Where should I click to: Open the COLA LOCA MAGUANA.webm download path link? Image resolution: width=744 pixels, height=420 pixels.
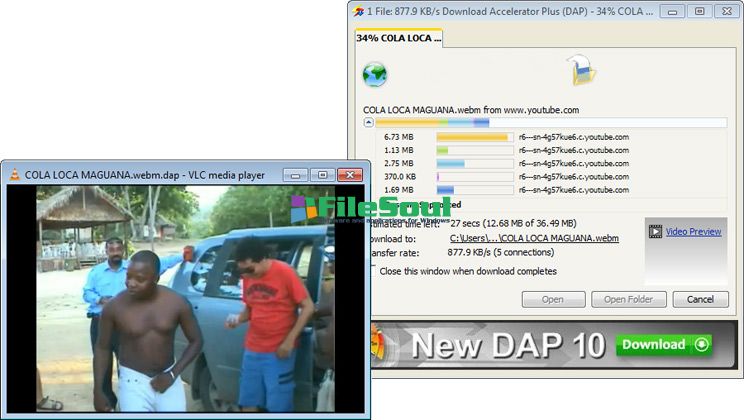pyautogui.click(x=534, y=238)
